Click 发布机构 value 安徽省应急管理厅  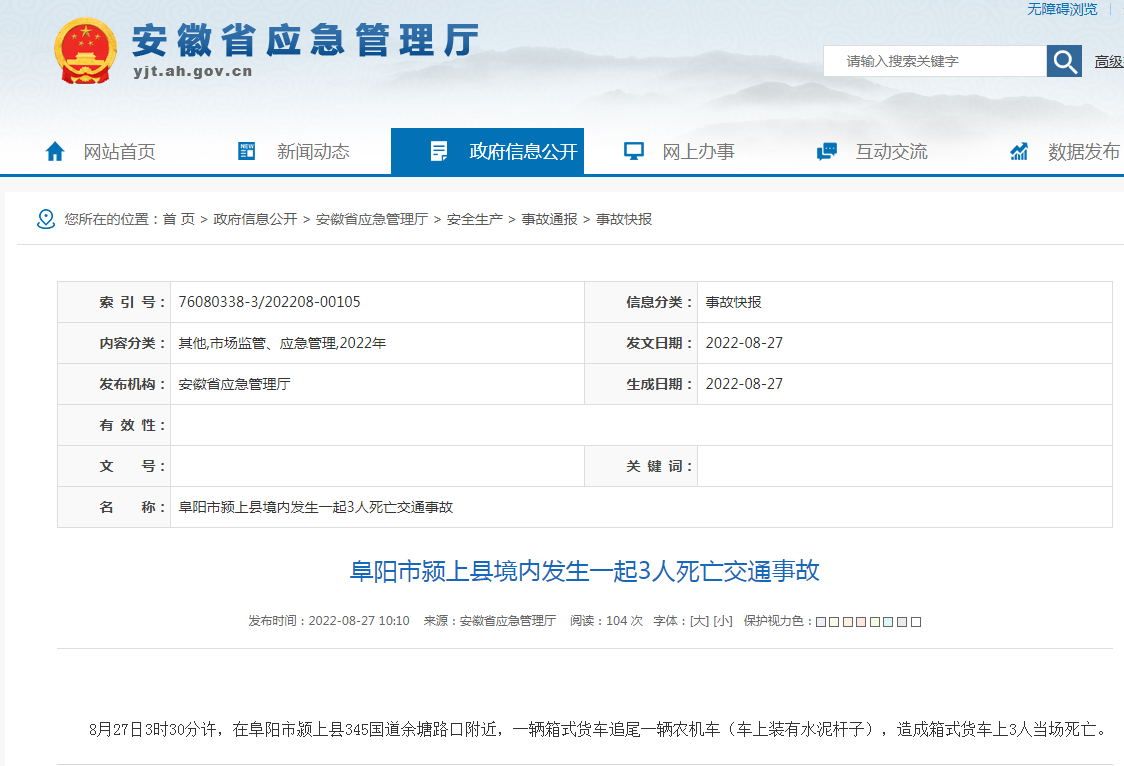[x=234, y=384]
